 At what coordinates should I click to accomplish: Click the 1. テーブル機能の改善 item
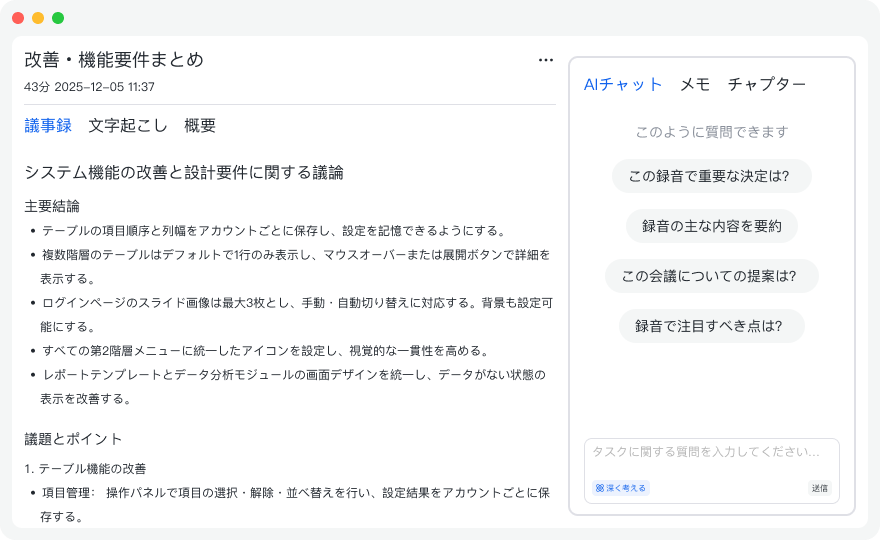click(x=85, y=469)
